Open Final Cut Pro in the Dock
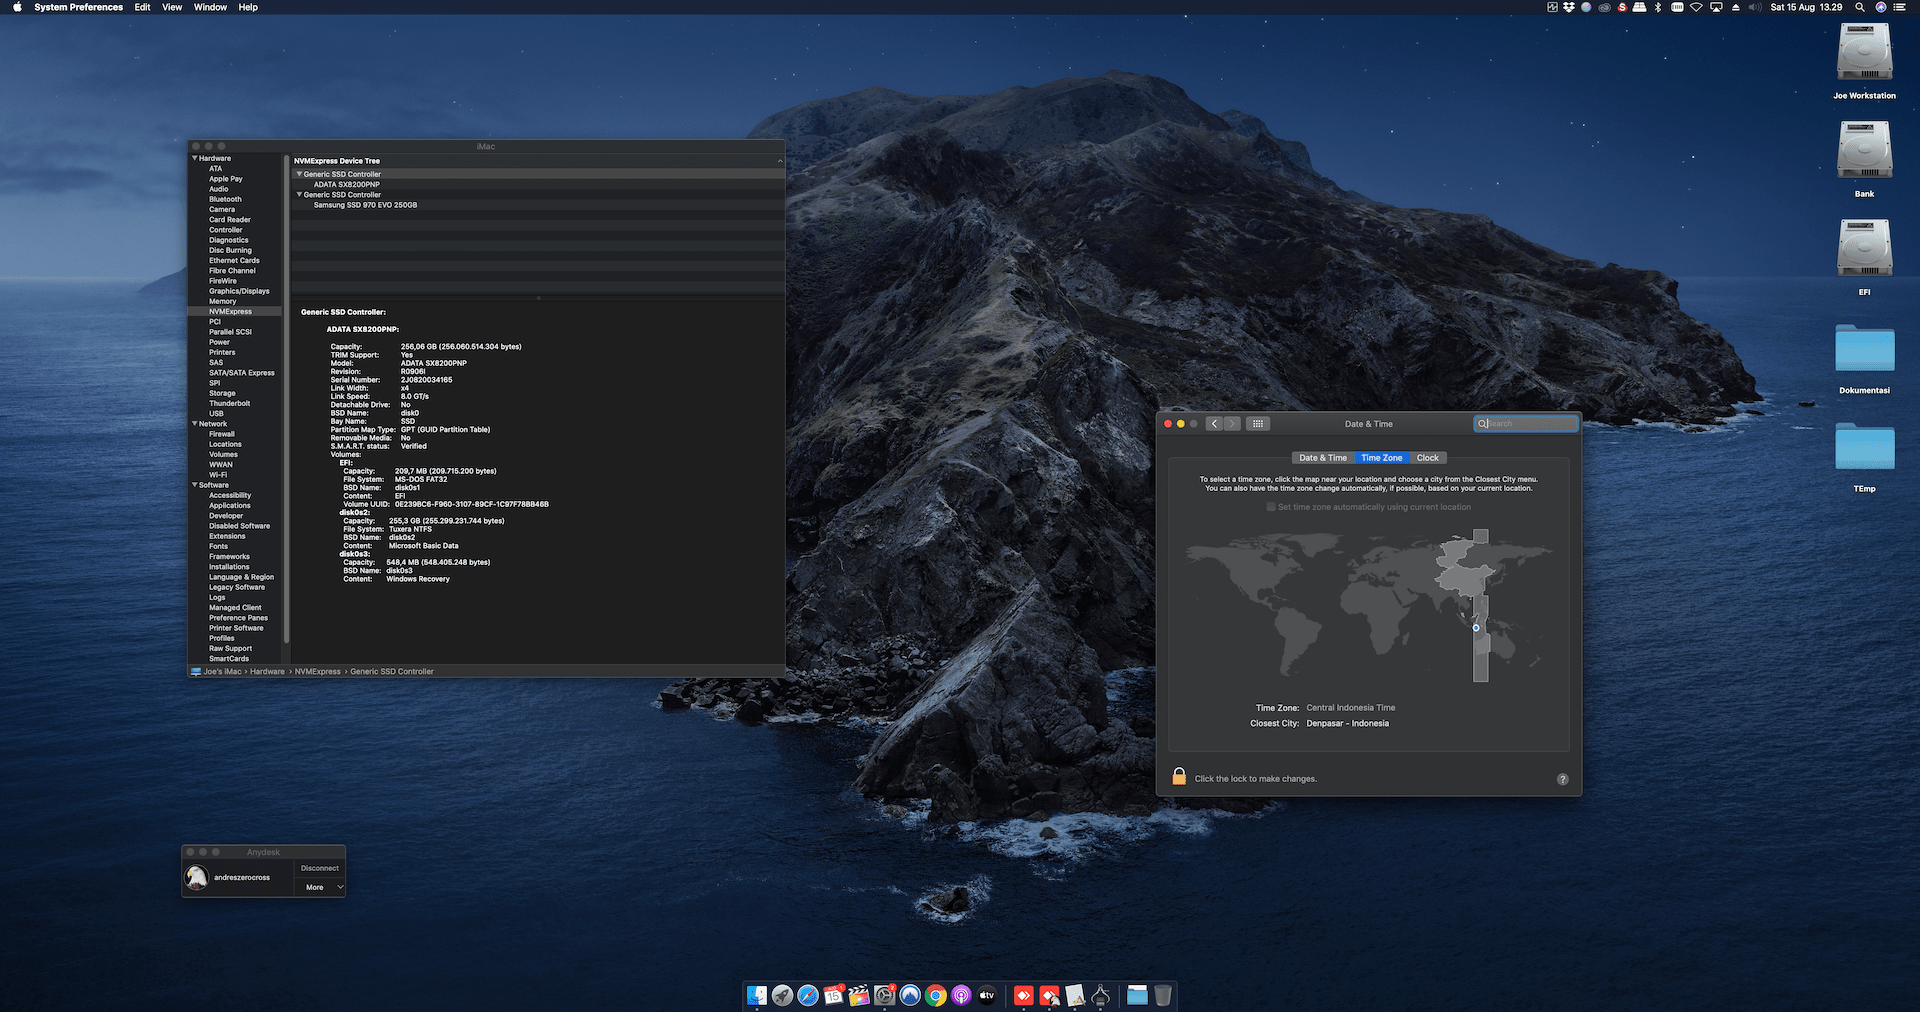1920x1012 pixels. click(859, 995)
